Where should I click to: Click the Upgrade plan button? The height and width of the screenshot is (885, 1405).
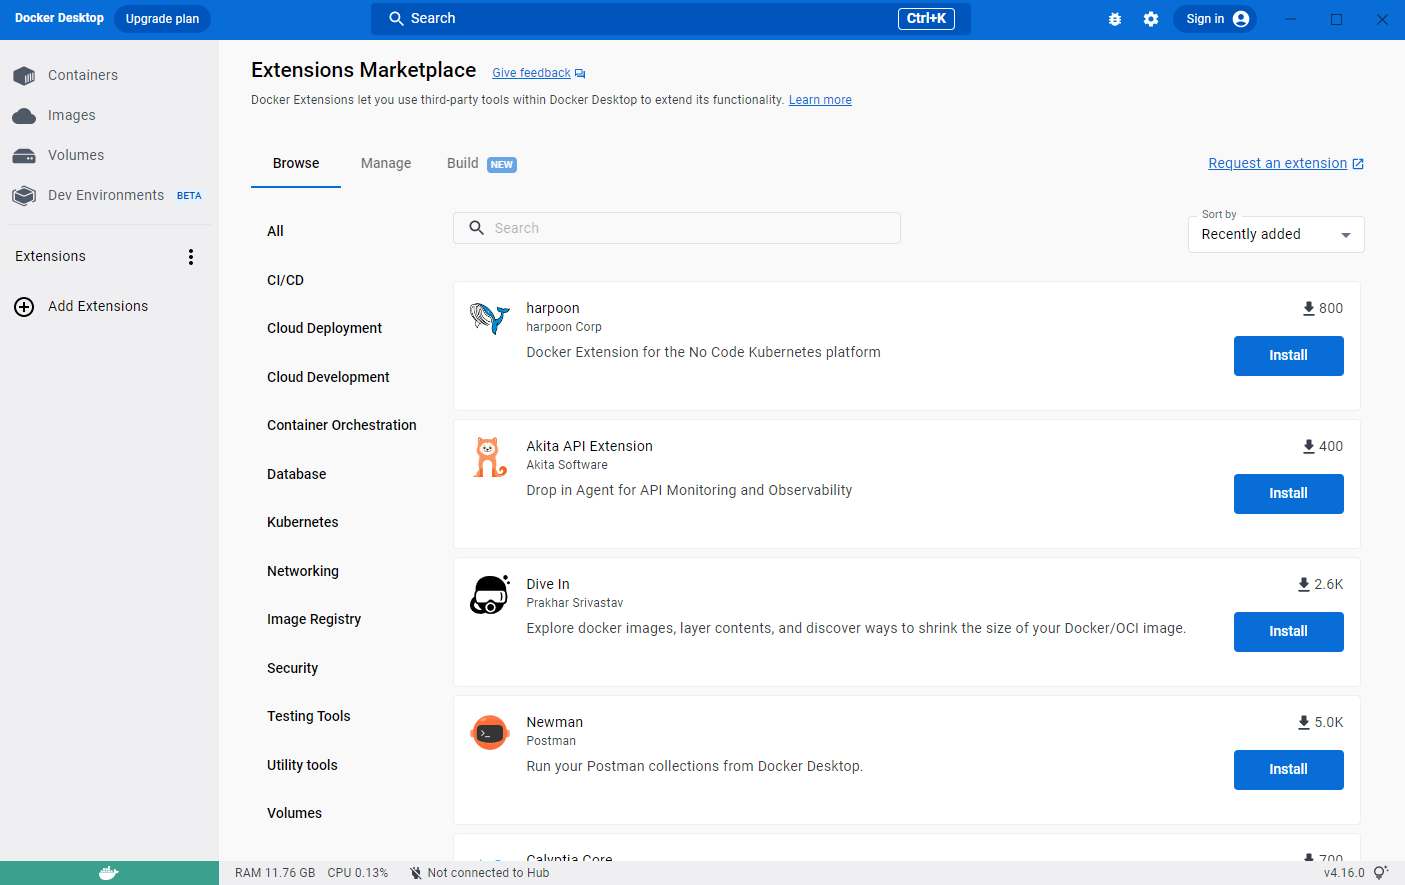pos(162,19)
